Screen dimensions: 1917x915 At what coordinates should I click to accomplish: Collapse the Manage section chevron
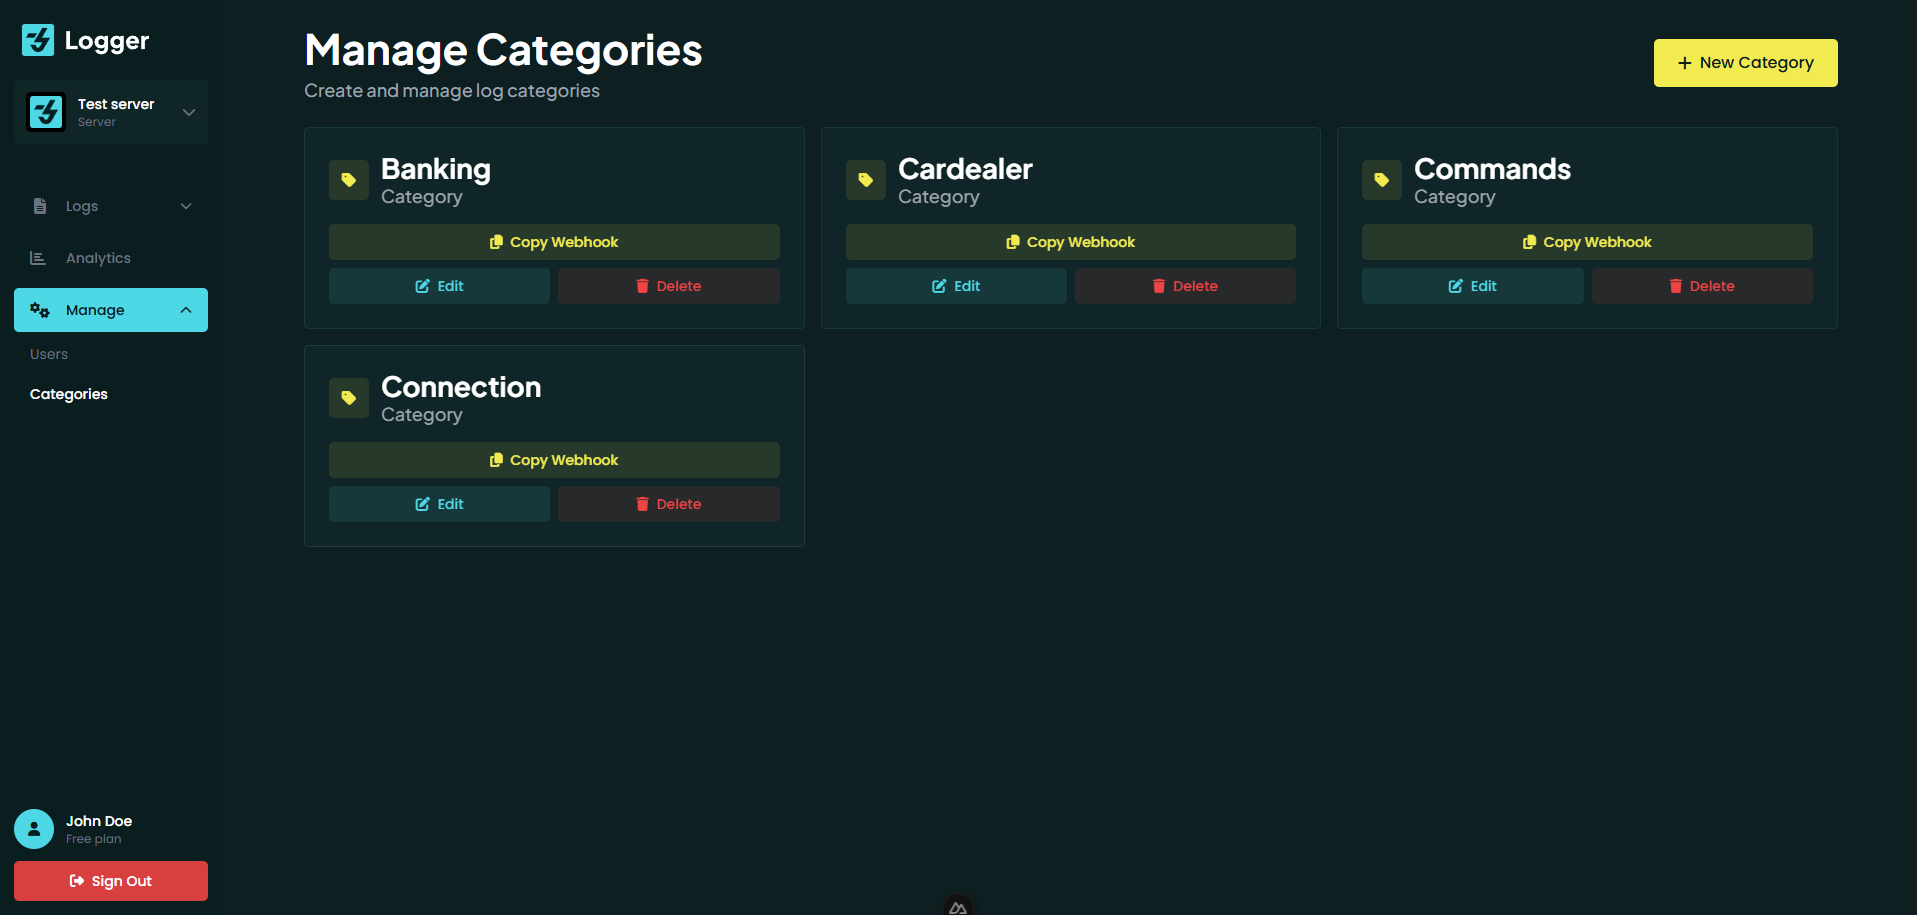(x=186, y=310)
